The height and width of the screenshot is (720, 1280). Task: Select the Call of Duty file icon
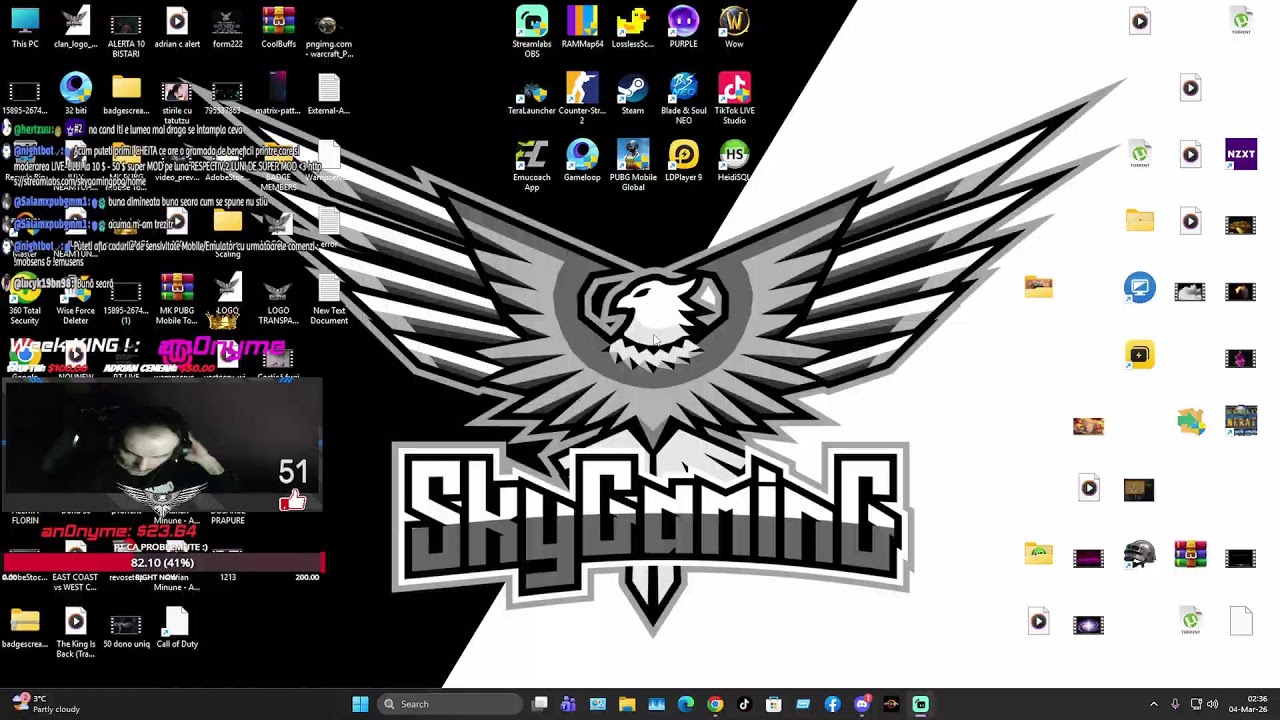point(177,627)
